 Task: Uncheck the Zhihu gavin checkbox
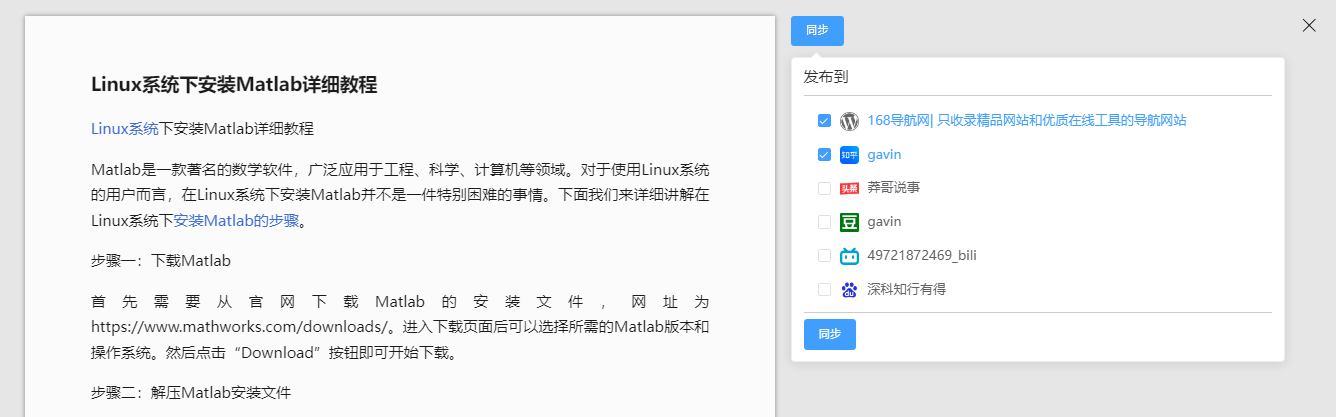pos(824,155)
